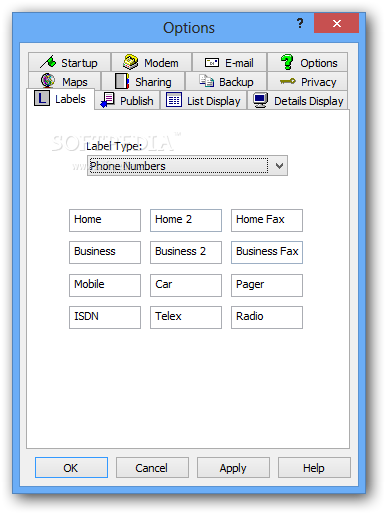Image resolution: width=386 pixels, height=514 pixels.
Task: Click the Home Fax label field
Action: pyautogui.click(x=267, y=220)
